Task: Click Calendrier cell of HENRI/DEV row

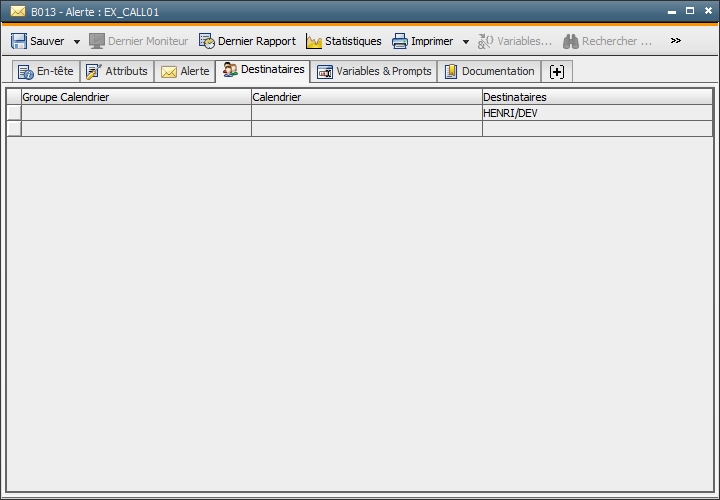Action: 367,113
